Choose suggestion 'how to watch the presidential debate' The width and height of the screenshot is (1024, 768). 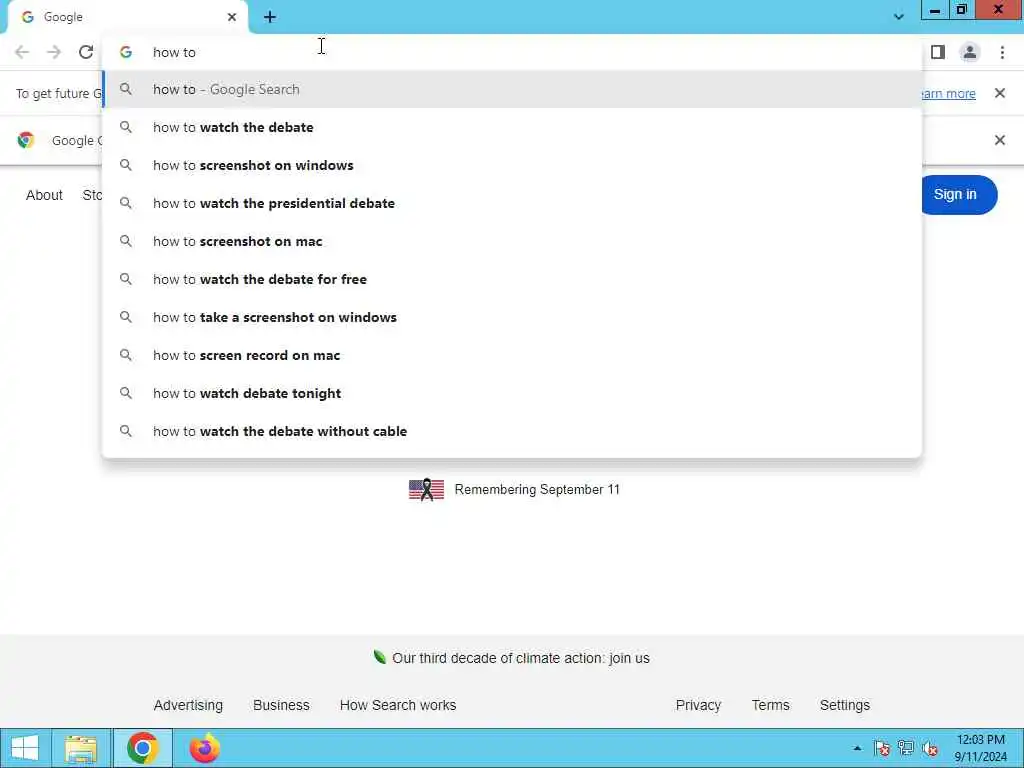(x=512, y=203)
